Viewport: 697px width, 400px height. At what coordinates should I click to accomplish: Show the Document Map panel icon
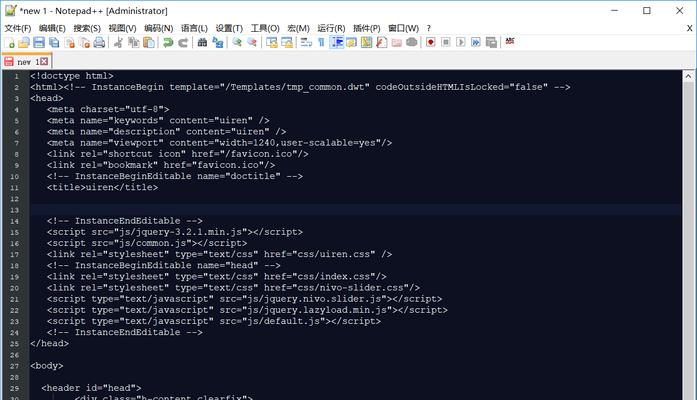[366, 43]
